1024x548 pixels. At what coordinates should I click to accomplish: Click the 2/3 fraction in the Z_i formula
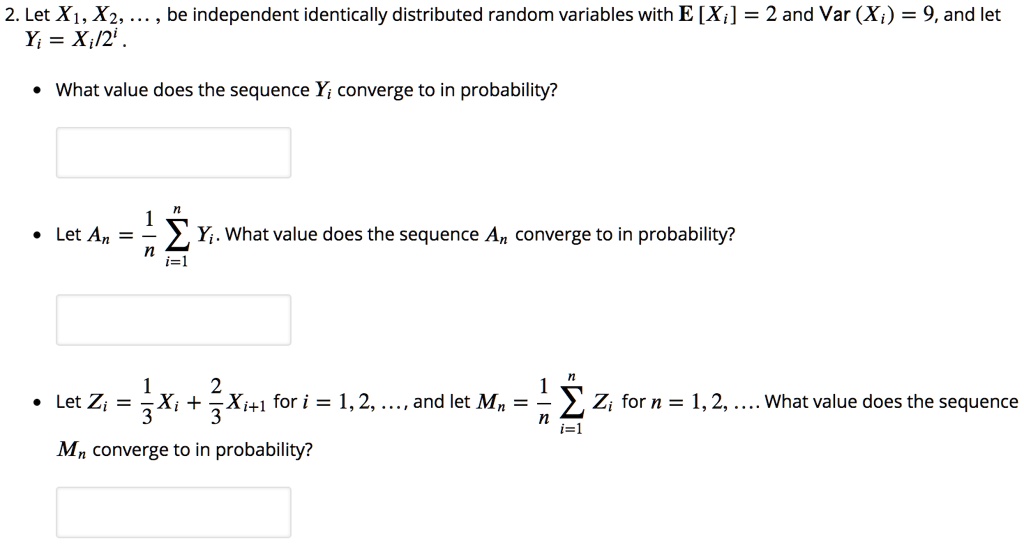coord(216,400)
